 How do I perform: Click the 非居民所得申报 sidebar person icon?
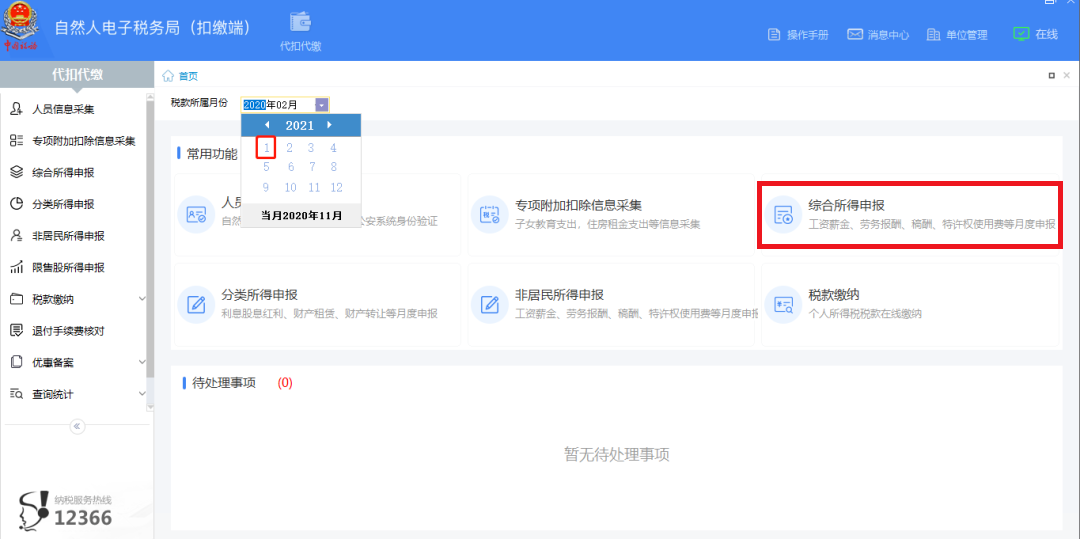(17, 235)
